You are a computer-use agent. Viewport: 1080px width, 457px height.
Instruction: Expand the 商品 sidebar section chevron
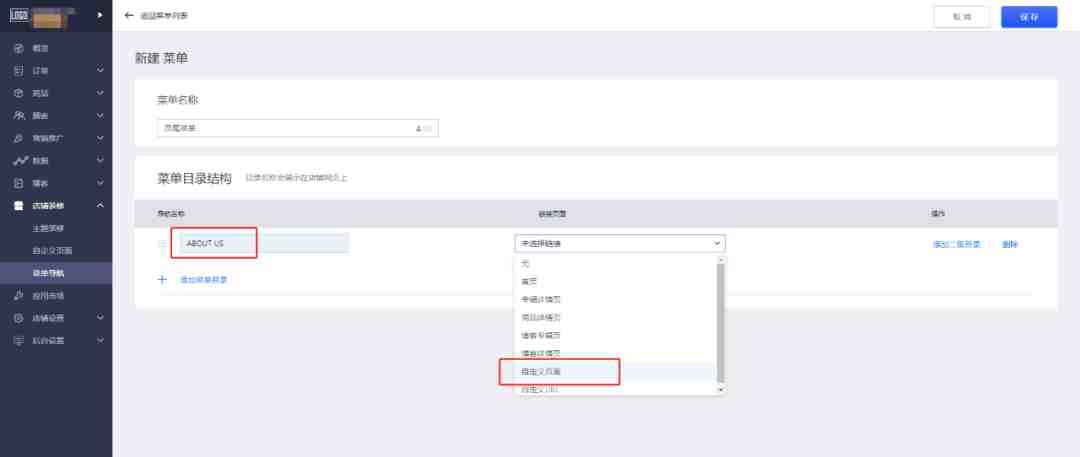coord(100,93)
